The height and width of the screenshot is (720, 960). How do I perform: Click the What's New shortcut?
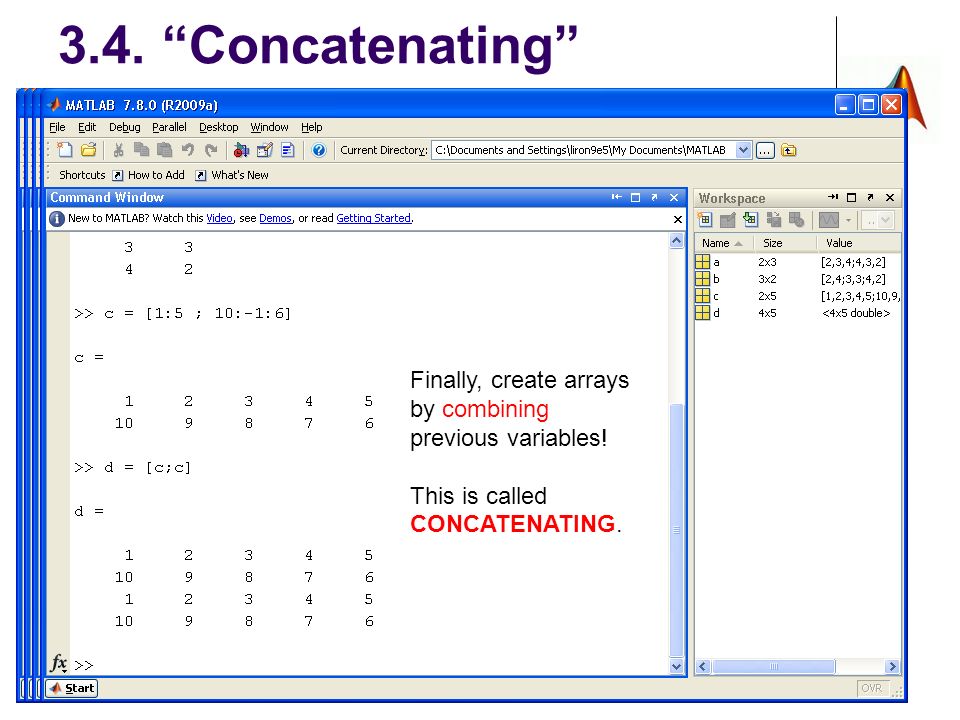[232, 175]
